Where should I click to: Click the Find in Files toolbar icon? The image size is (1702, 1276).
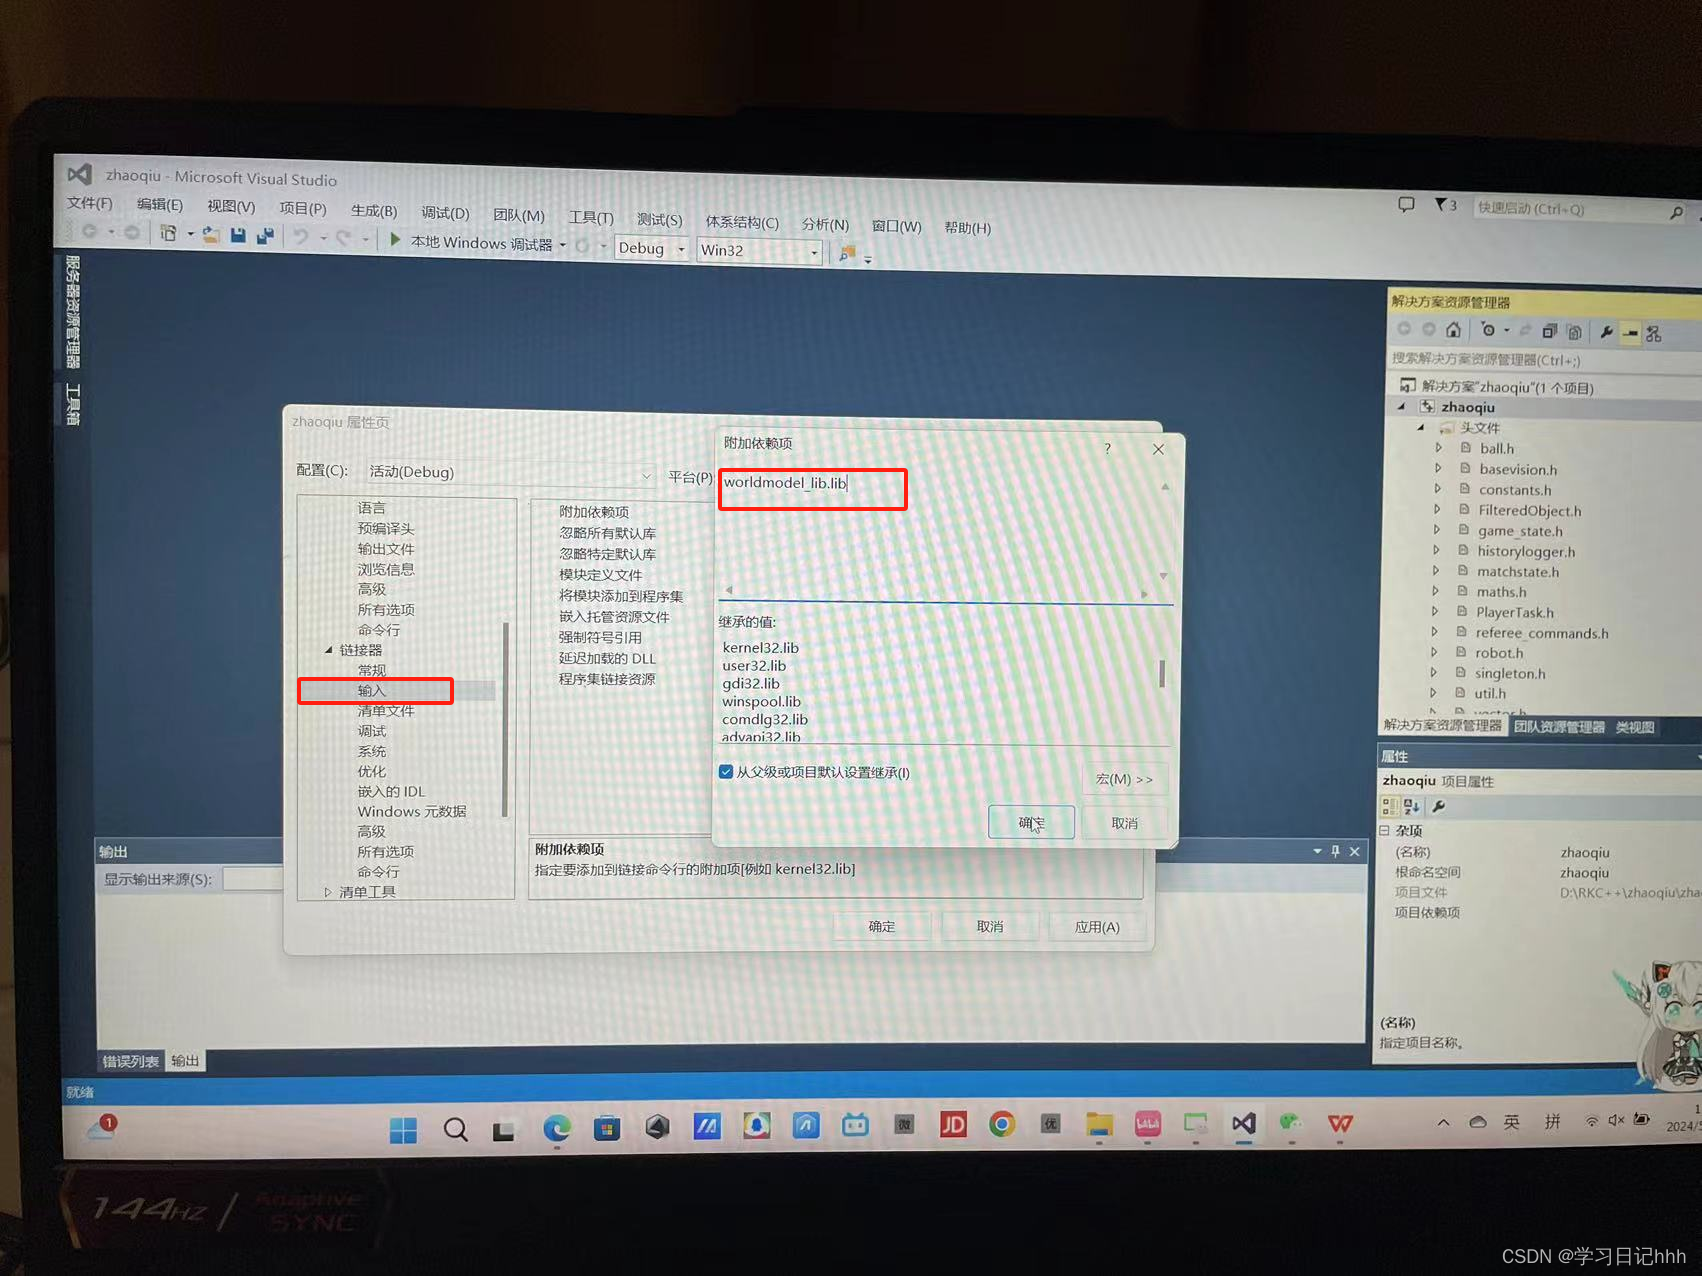(847, 254)
